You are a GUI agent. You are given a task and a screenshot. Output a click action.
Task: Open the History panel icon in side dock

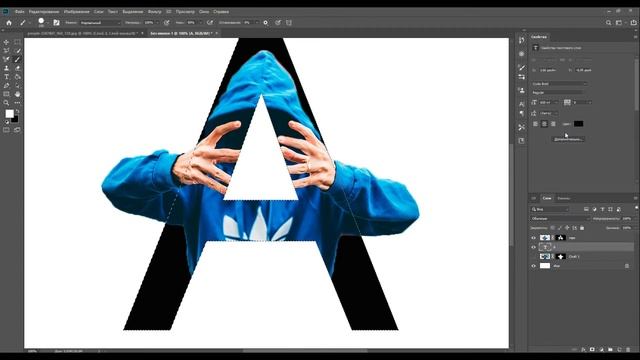point(521,40)
